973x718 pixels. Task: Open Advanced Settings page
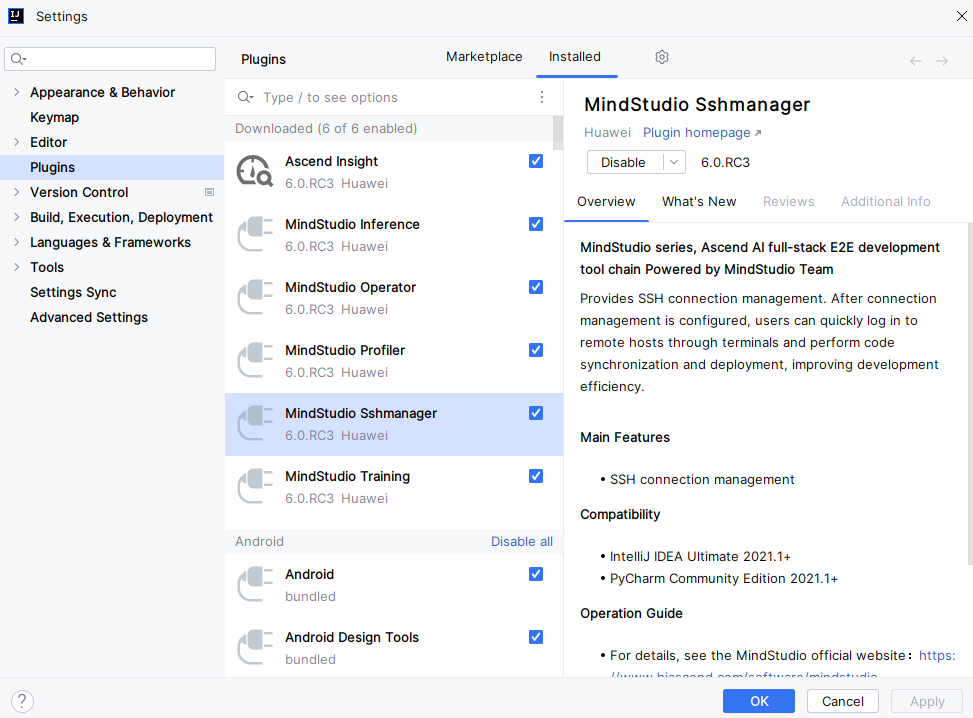pos(89,317)
